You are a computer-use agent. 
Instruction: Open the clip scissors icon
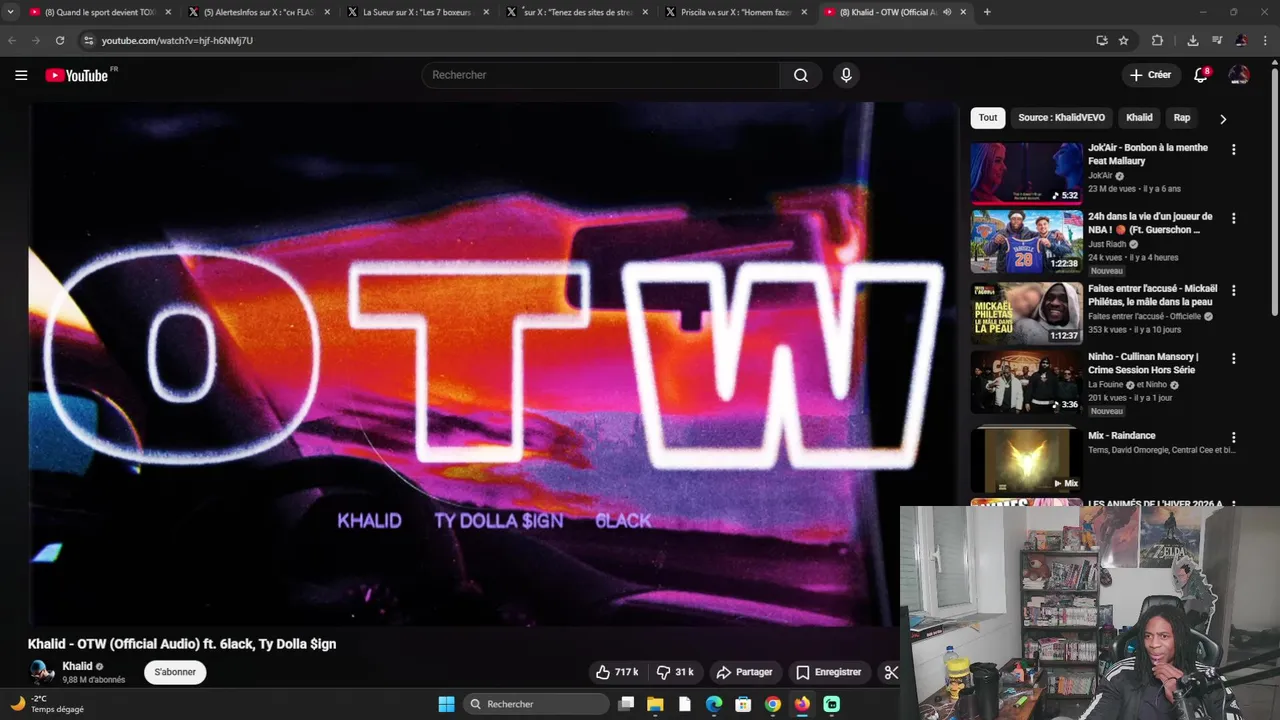[890, 672]
